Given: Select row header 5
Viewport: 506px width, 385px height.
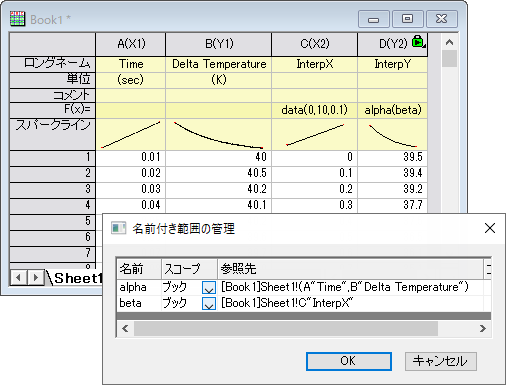Looking at the screenshot, I should point(53,222).
